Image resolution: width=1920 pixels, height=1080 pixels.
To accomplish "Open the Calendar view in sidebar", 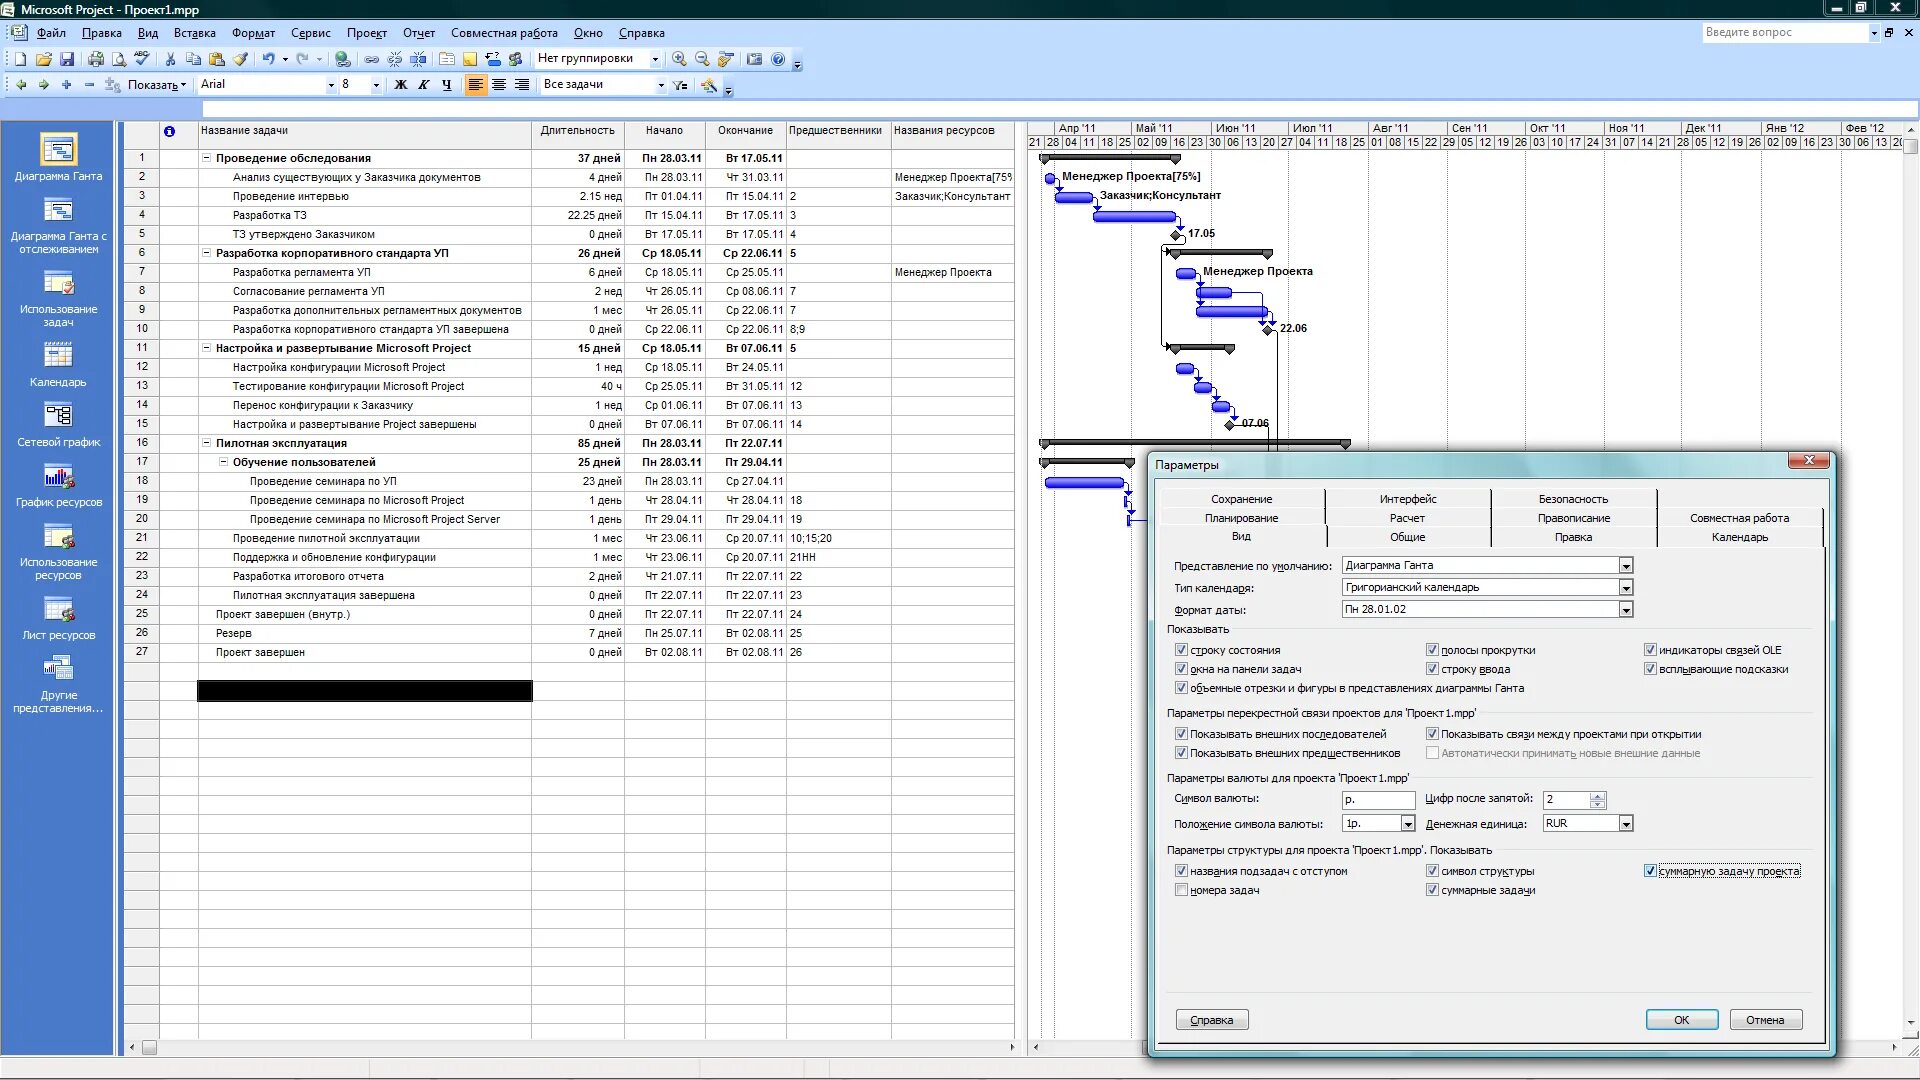I will point(58,356).
